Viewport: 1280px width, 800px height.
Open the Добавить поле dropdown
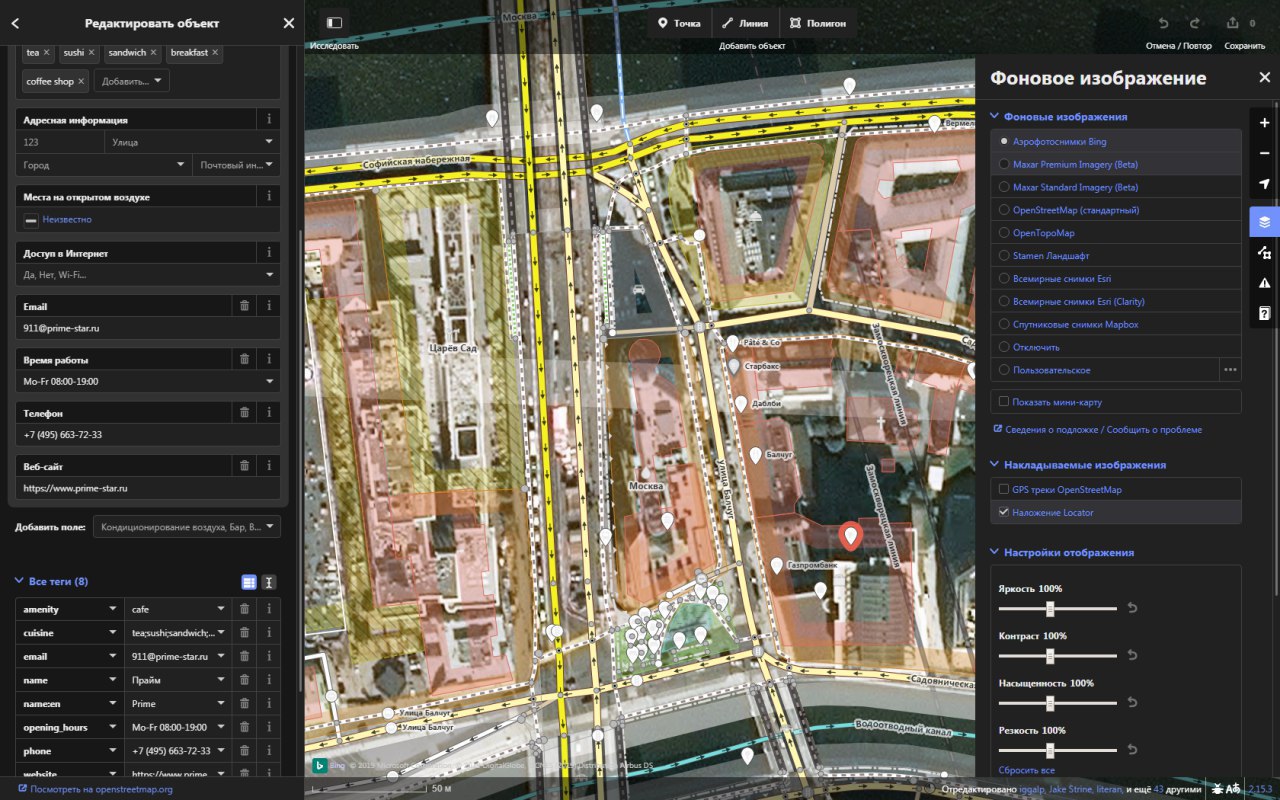(x=187, y=527)
